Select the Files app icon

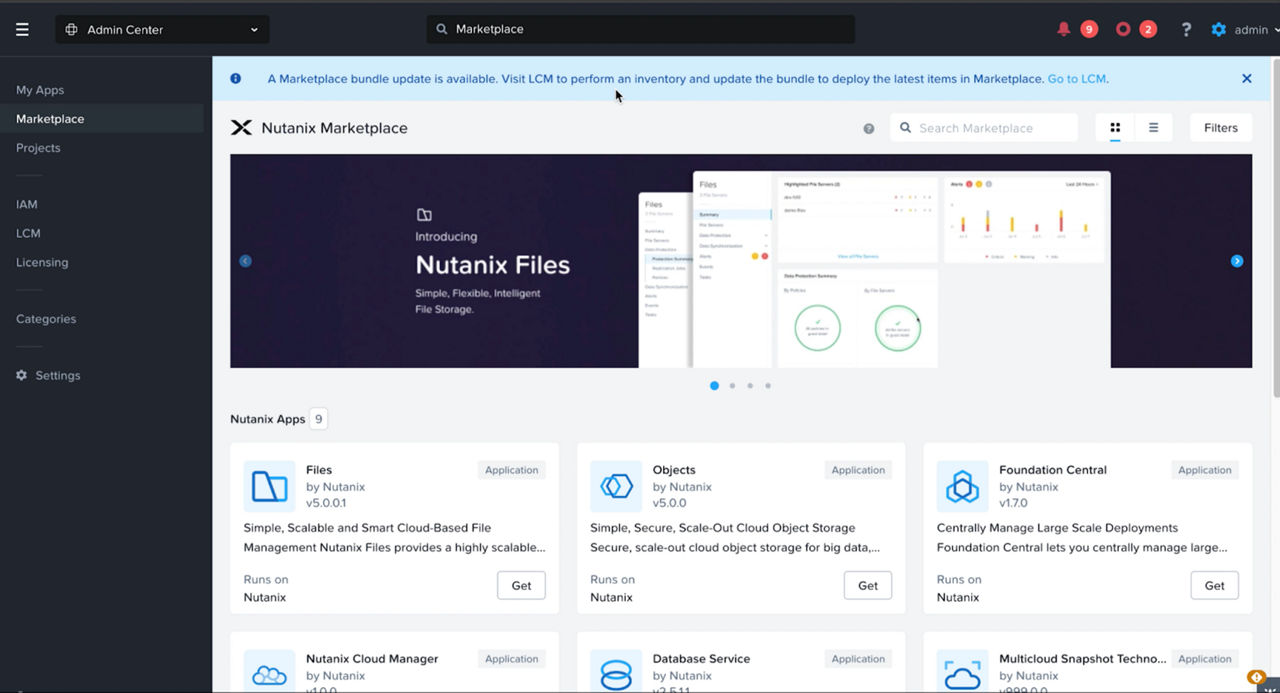[x=268, y=486]
